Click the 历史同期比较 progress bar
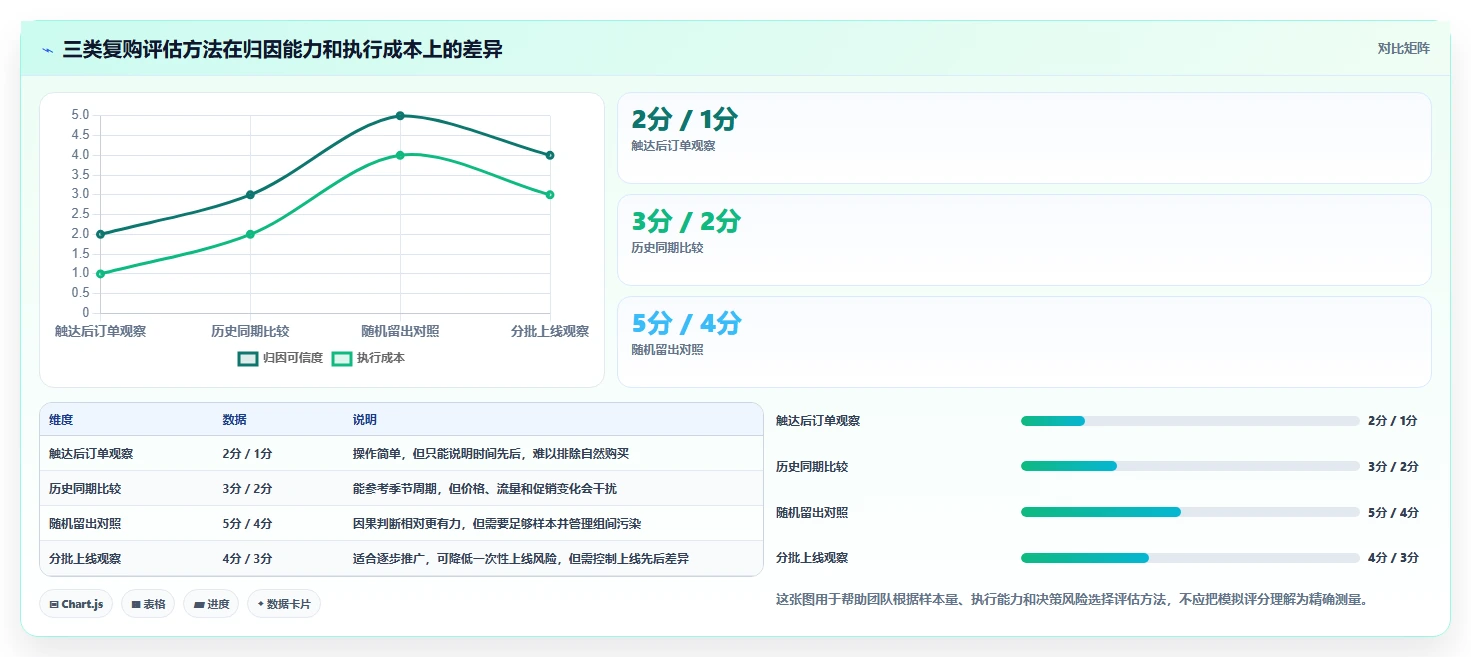 (1190, 466)
